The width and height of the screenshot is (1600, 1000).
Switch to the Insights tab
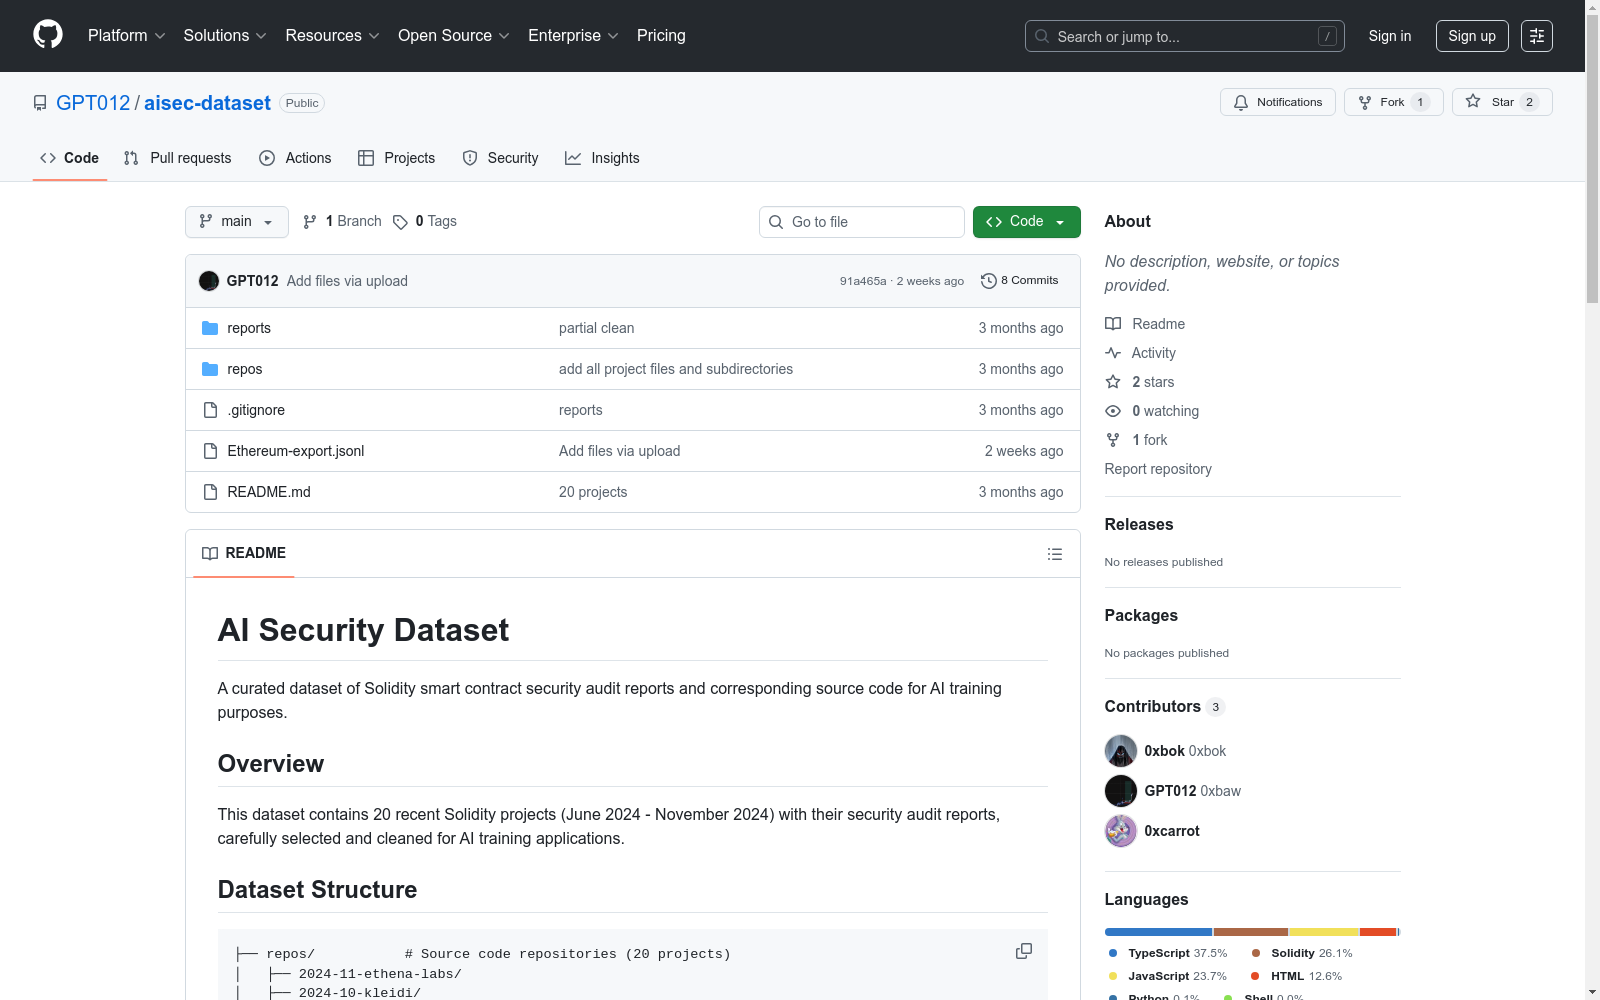pyautogui.click(x=602, y=158)
